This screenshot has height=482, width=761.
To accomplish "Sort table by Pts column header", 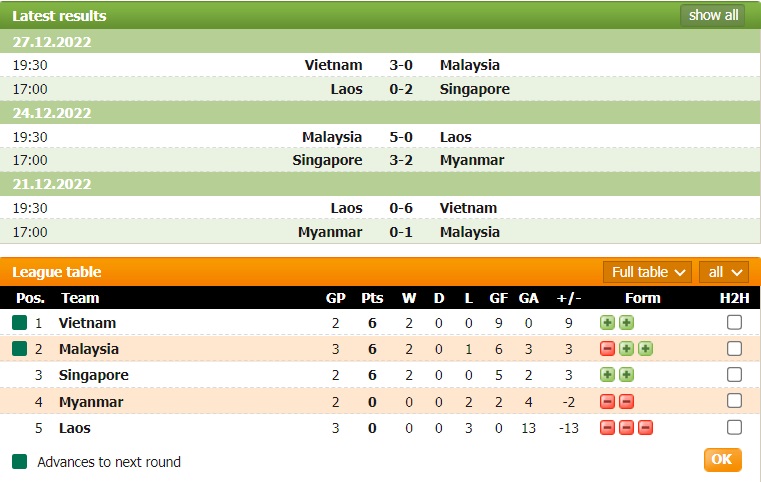I will click(x=372, y=298).
